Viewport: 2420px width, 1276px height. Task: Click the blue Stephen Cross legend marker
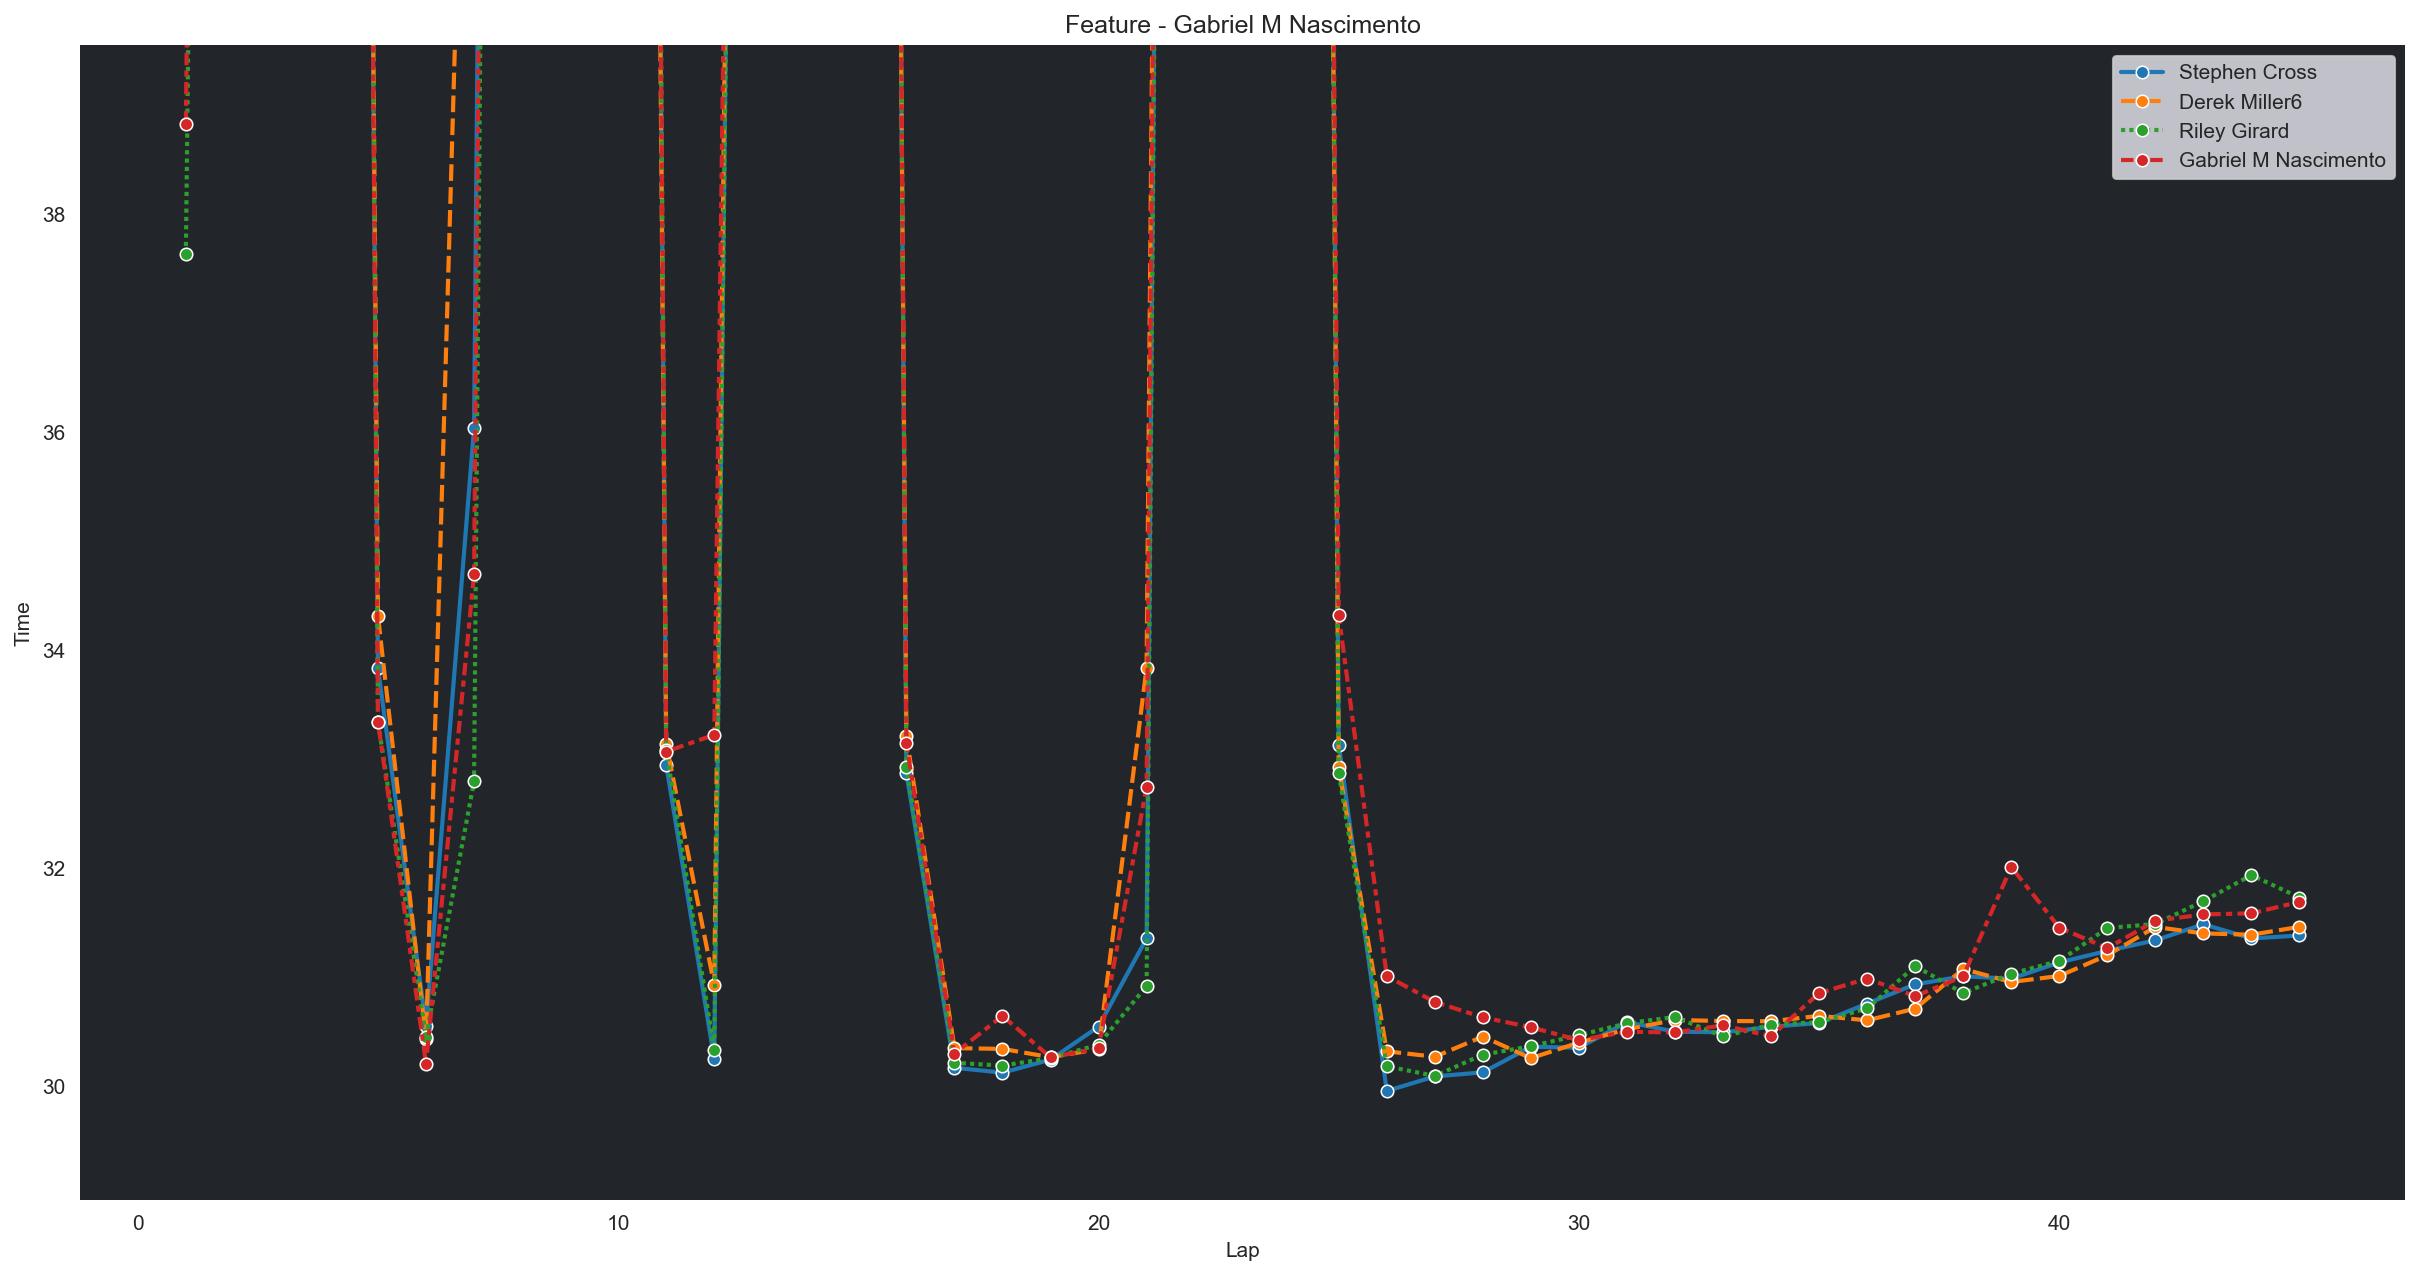pos(2142,72)
